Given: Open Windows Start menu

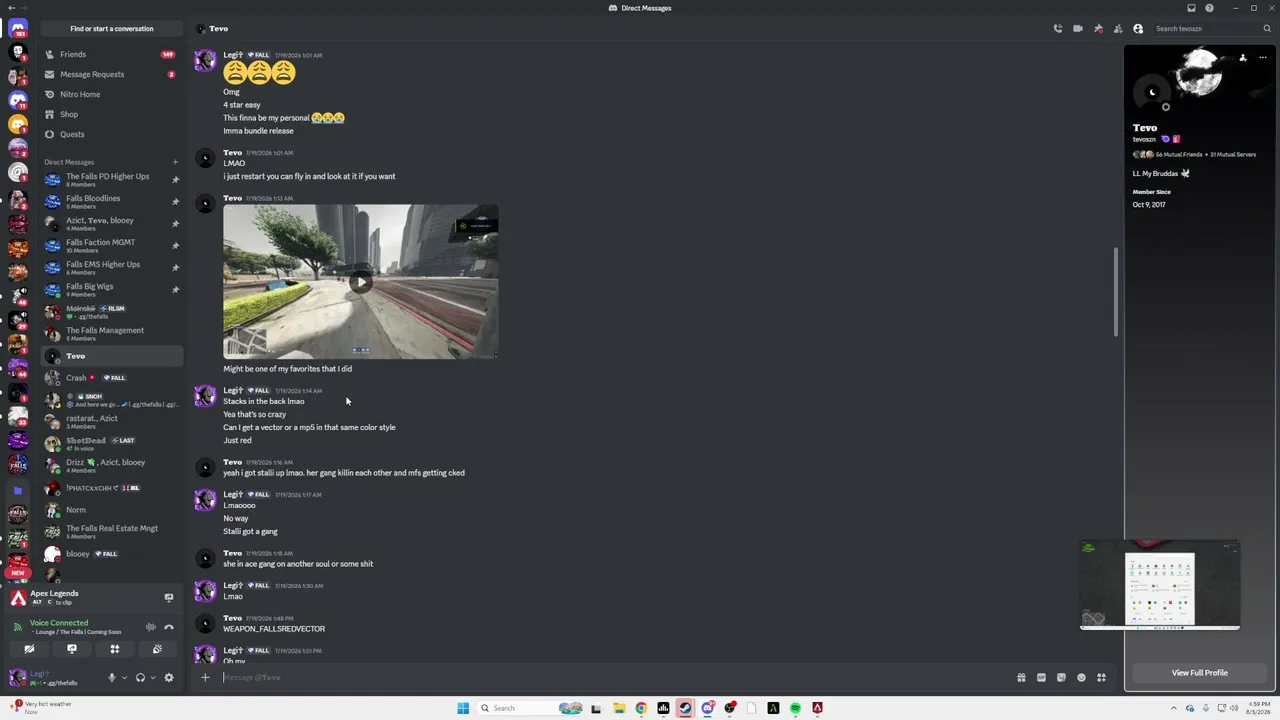Looking at the screenshot, I should tap(463, 708).
